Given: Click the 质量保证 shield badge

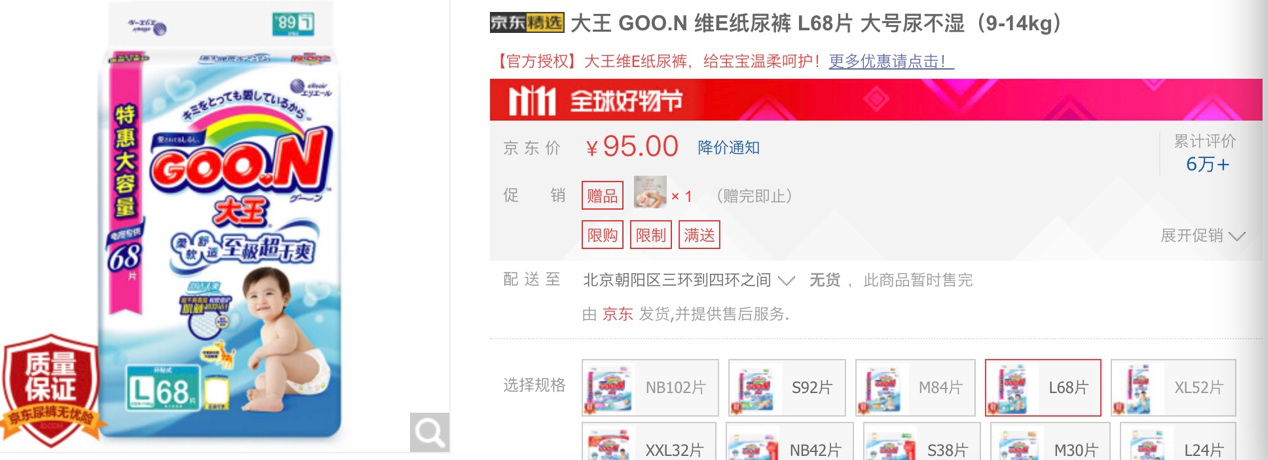Looking at the screenshot, I should (x=50, y=392).
